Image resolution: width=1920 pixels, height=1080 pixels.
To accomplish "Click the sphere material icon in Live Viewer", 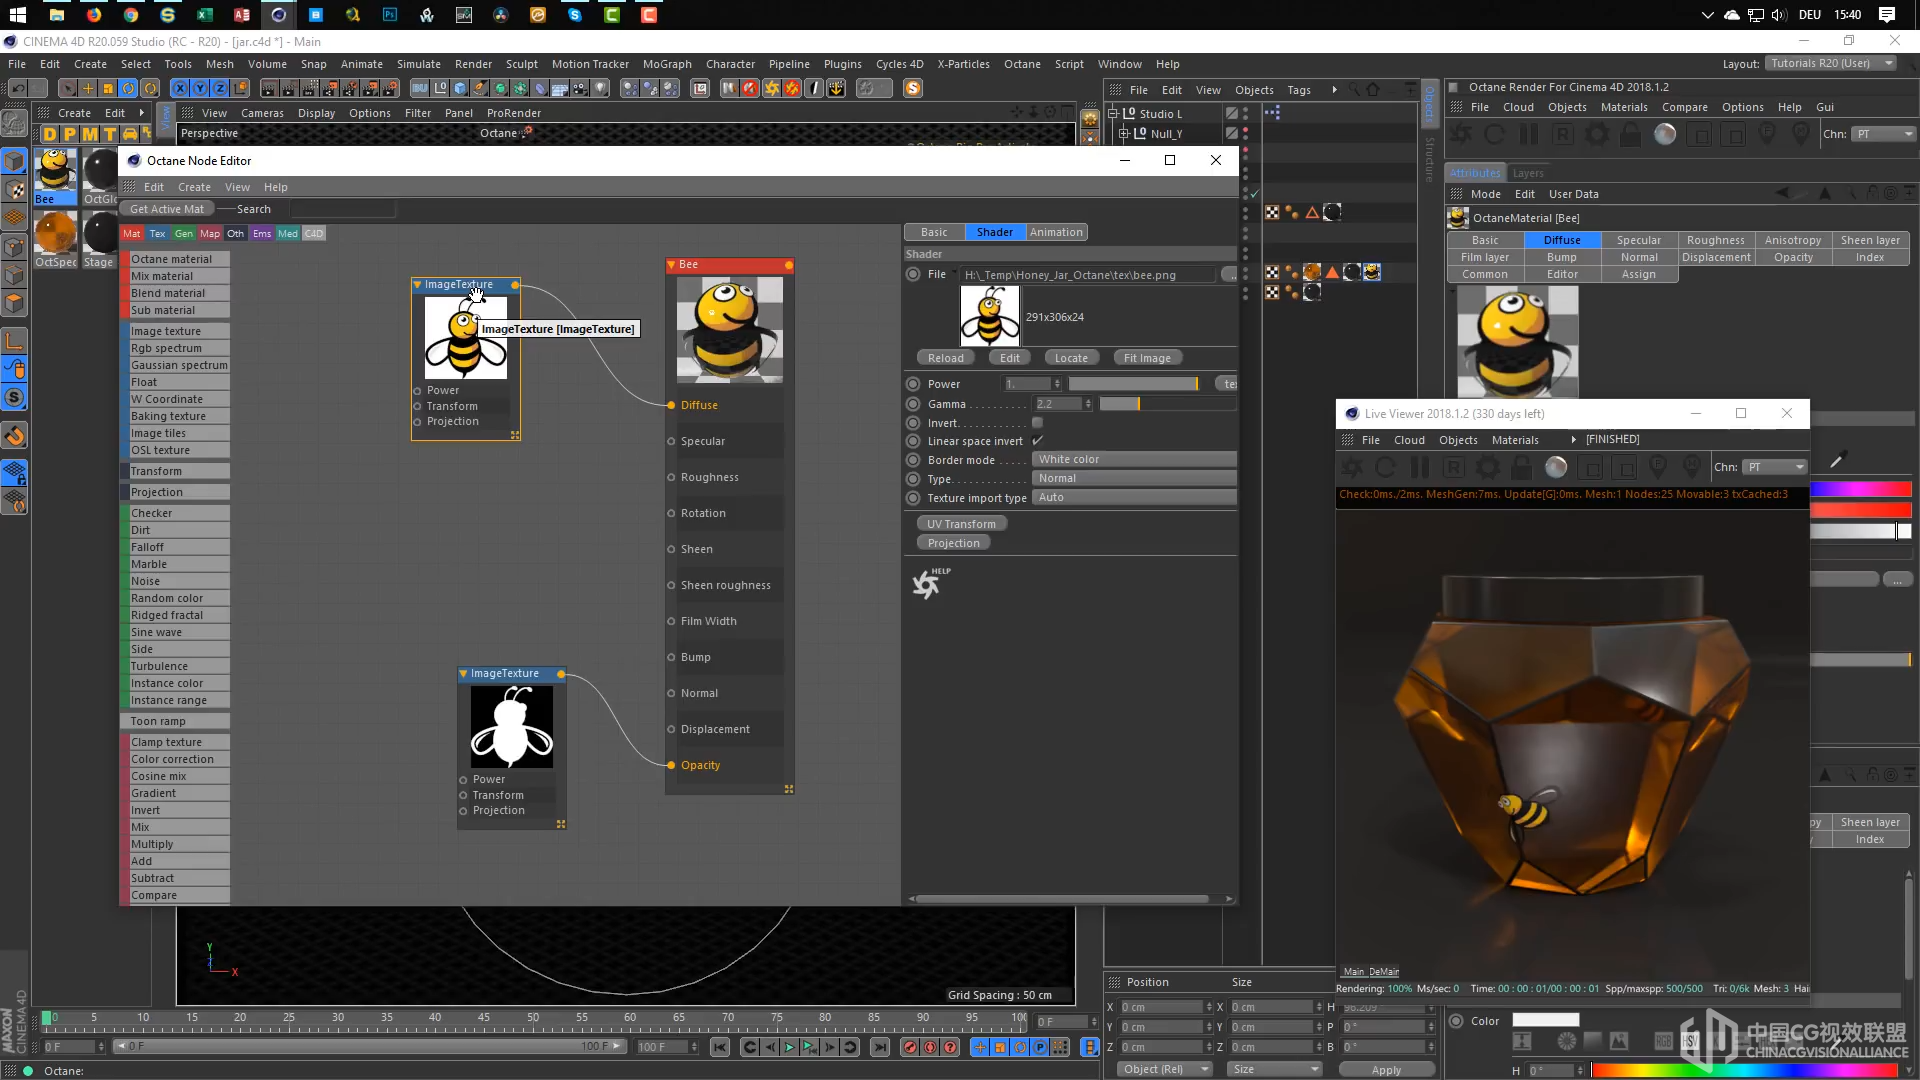I will click(1556, 467).
